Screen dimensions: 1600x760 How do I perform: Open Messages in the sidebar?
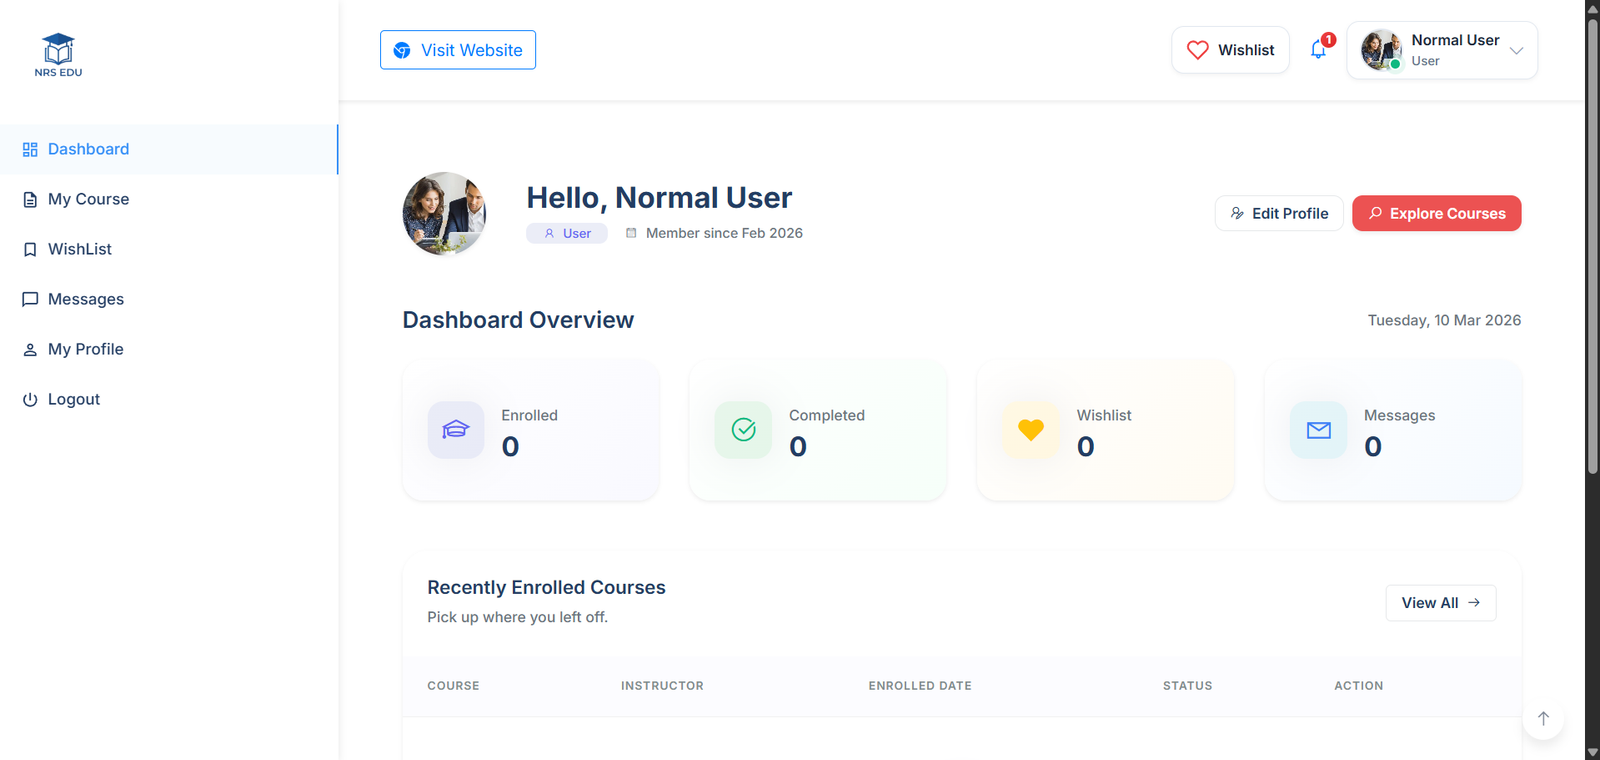[x=86, y=299]
